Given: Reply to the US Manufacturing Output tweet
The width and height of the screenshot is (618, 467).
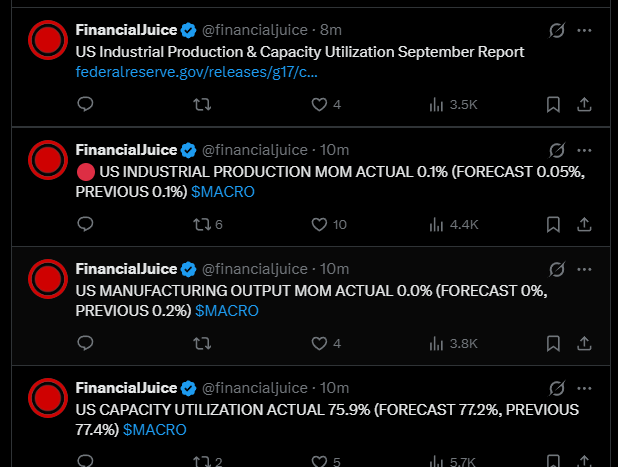Looking at the screenshot, I should coord(86,343).
